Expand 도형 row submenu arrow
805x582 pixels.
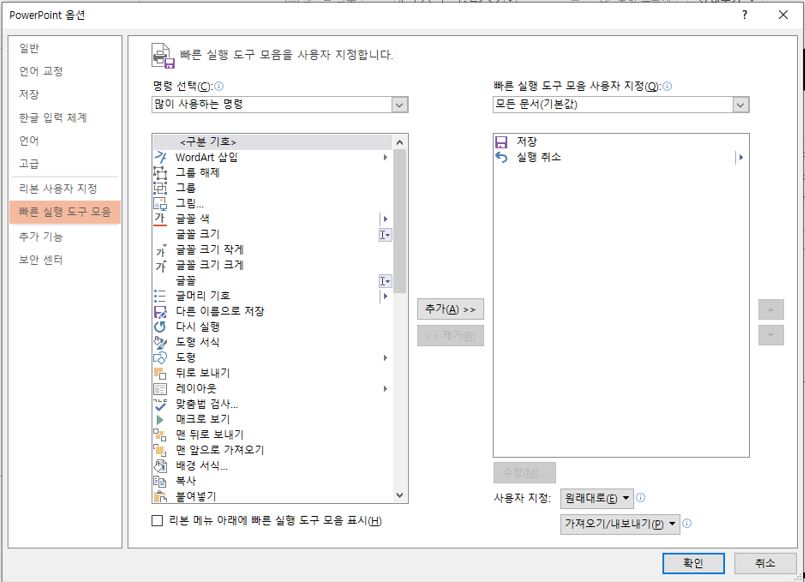(x=385, y=357)
